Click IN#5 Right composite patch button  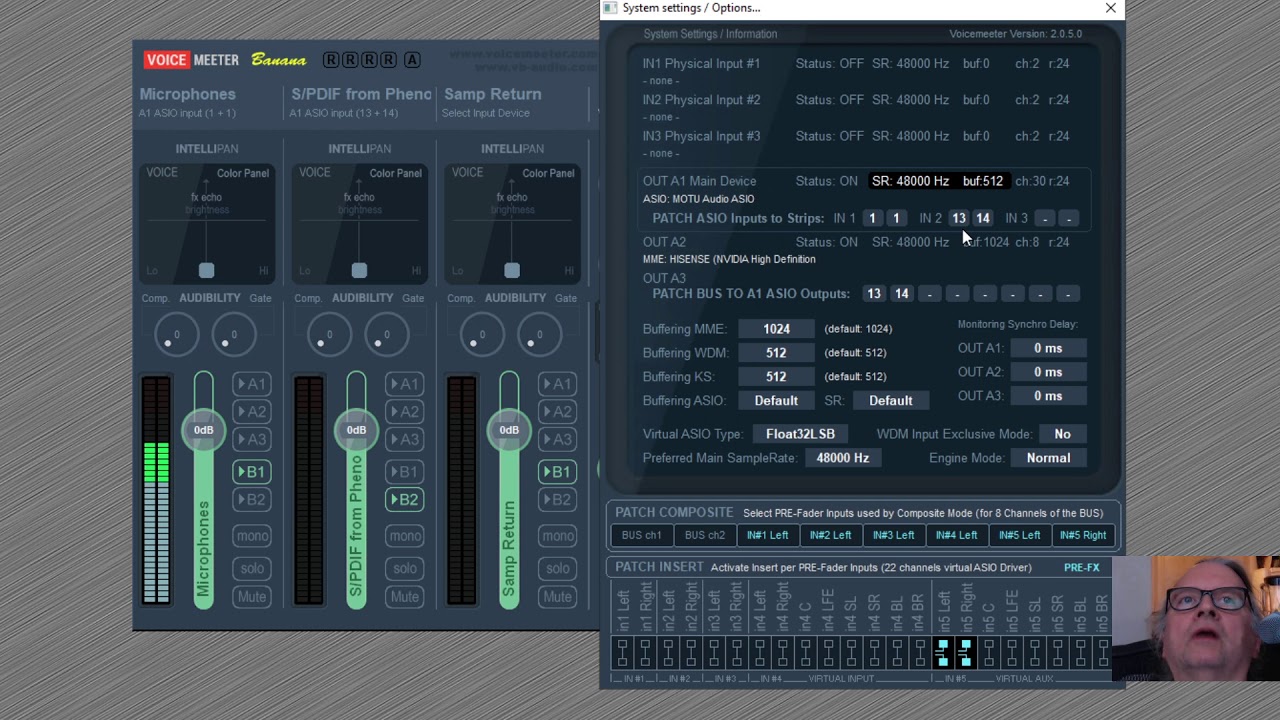[x=1083, y=535]
